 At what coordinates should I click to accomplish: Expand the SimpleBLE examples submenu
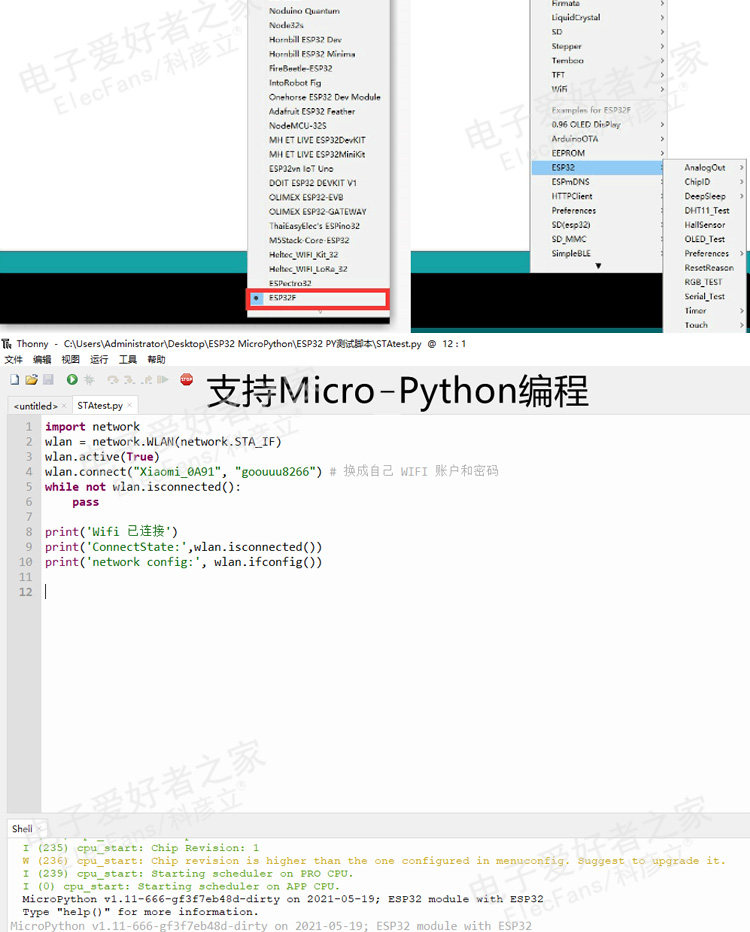pos(597,253)
